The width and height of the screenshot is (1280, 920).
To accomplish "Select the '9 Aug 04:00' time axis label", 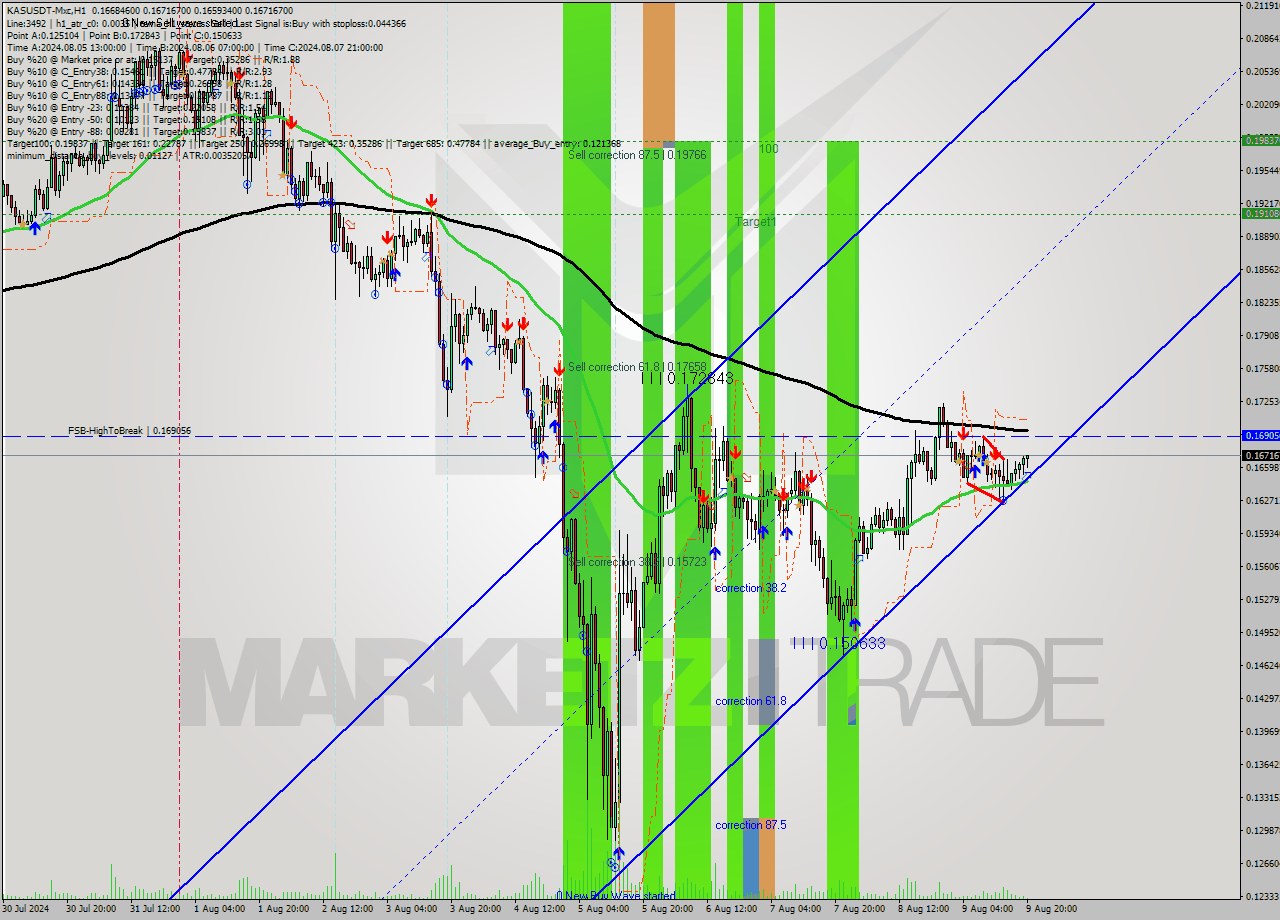I will 987,909.
